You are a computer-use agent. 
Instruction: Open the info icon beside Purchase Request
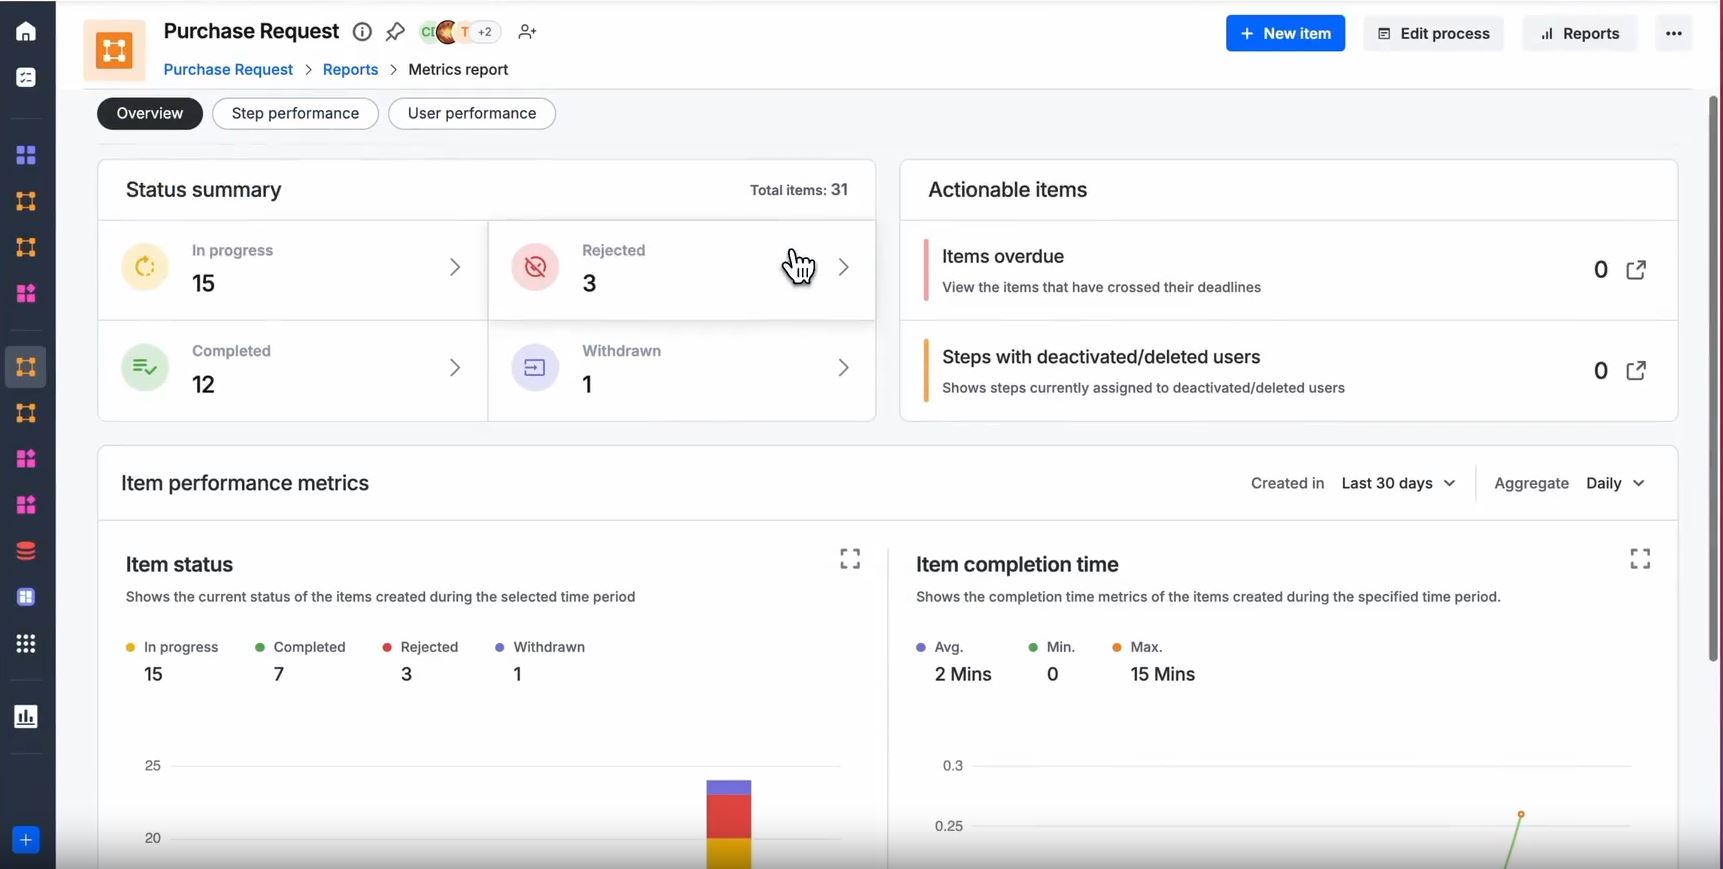coord(362,32)
